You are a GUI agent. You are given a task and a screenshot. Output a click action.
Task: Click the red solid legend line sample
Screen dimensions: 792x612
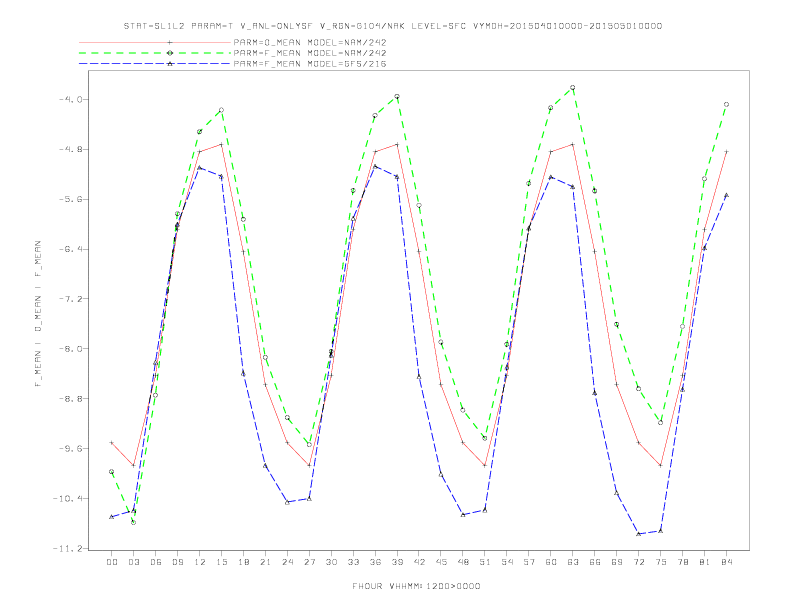155,42
